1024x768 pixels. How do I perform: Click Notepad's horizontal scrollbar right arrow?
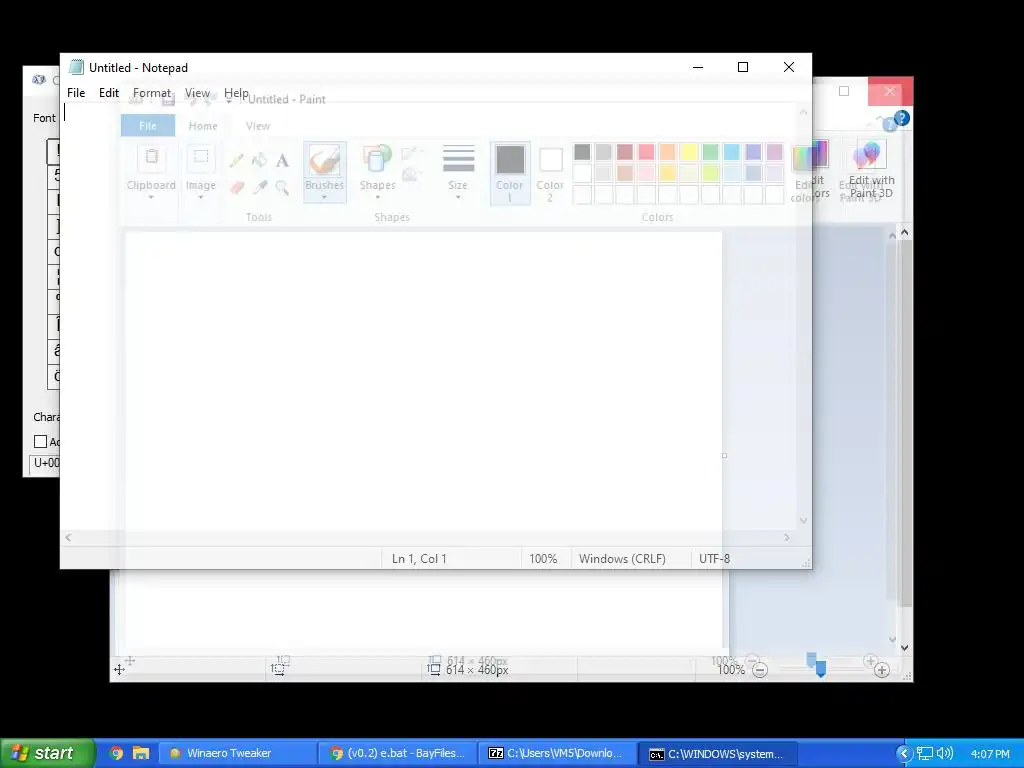point(787,537)
